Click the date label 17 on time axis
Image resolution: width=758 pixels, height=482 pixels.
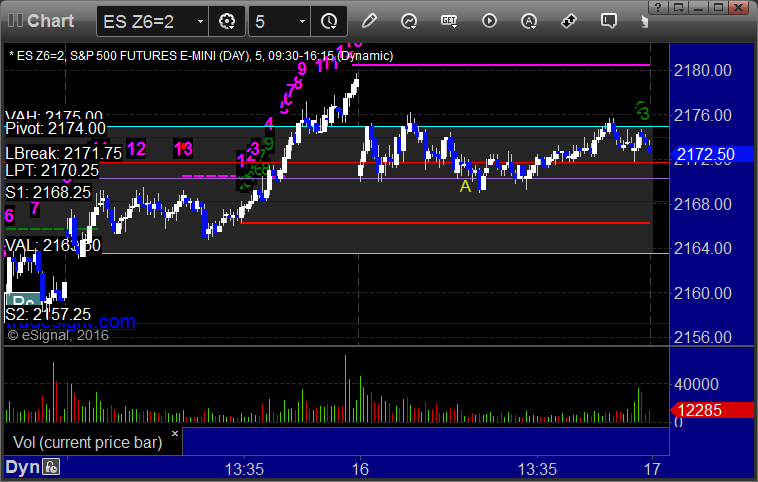[652, 469]
